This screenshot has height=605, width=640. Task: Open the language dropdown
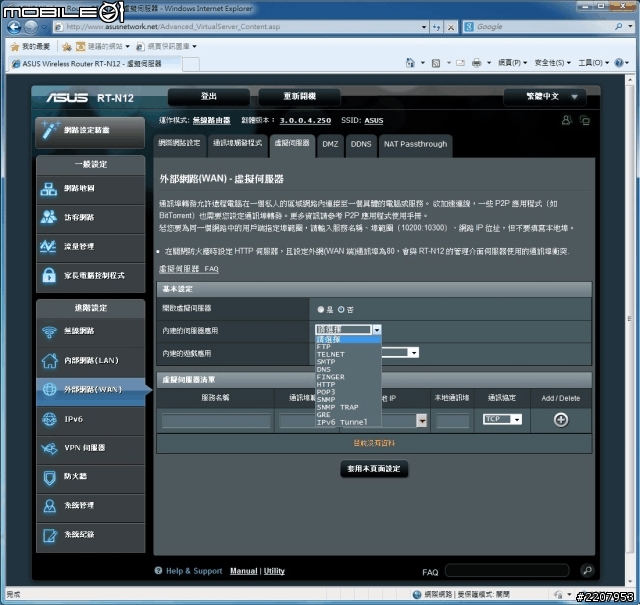coord(545,97)
